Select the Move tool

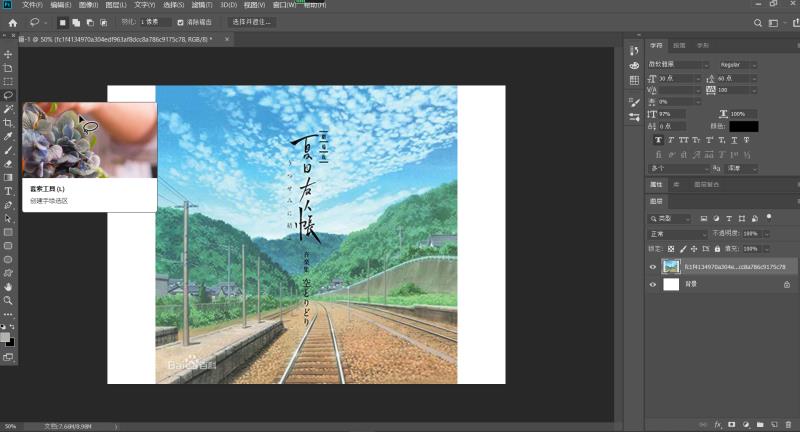tap(8, 54)
